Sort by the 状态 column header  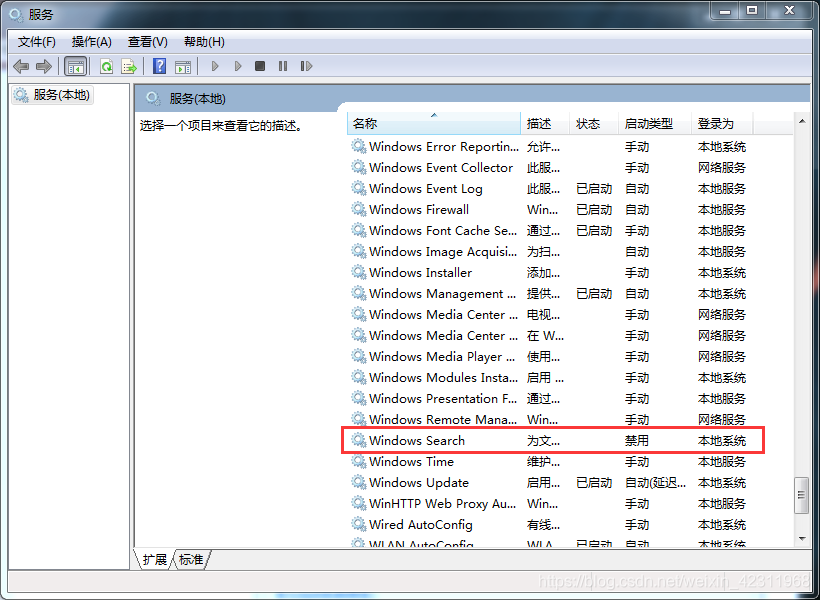click(594, 123)
